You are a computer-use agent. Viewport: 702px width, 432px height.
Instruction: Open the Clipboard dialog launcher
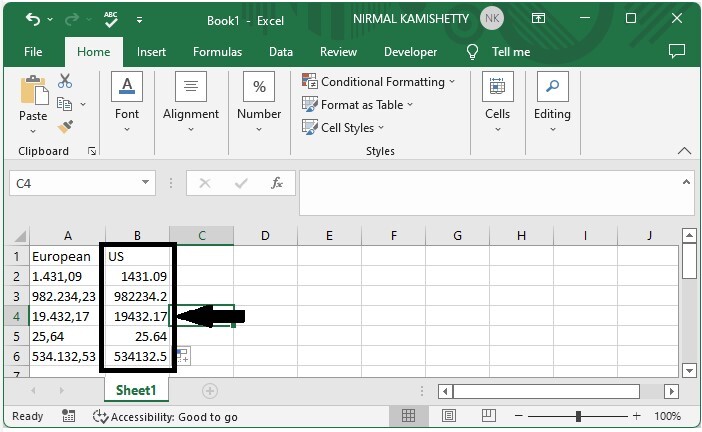tap(92, 151)
